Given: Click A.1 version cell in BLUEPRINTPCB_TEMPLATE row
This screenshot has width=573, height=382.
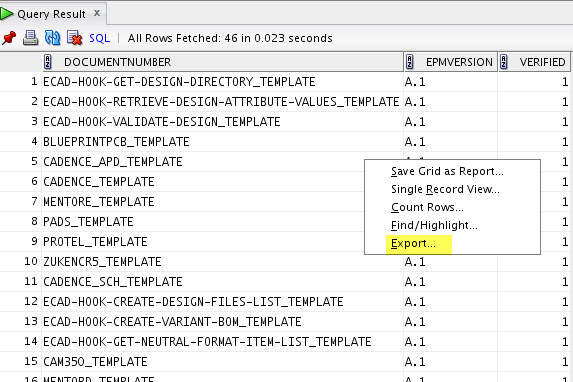Looking at the screenshot, I should tap(451, 142).
